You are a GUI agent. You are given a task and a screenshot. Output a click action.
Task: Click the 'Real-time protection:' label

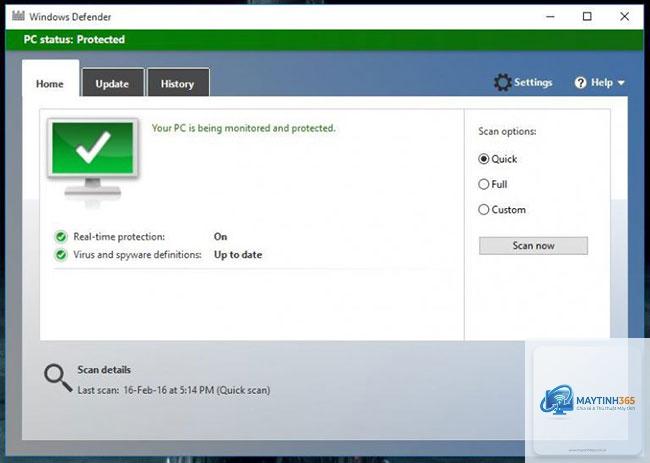point(119,237)
